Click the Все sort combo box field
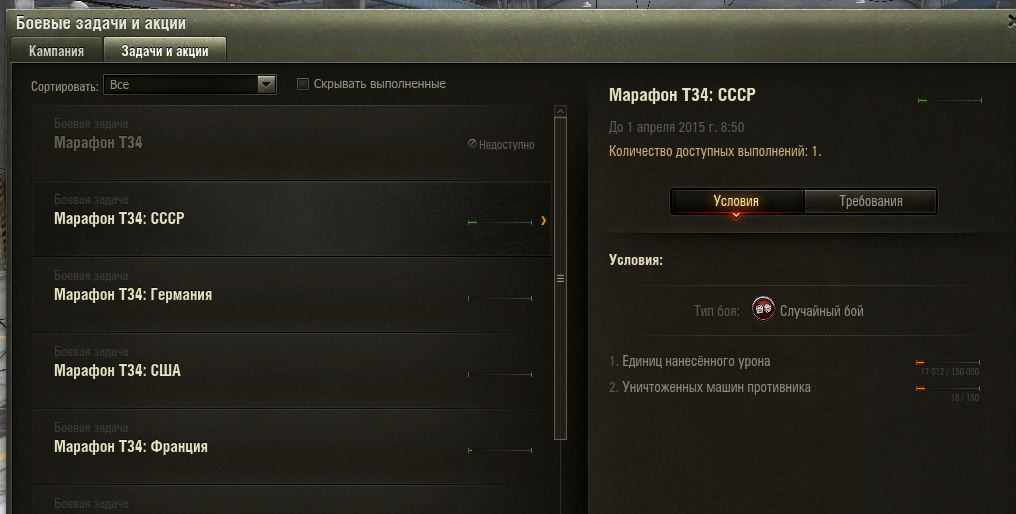1016x514 pixels. 190,84
